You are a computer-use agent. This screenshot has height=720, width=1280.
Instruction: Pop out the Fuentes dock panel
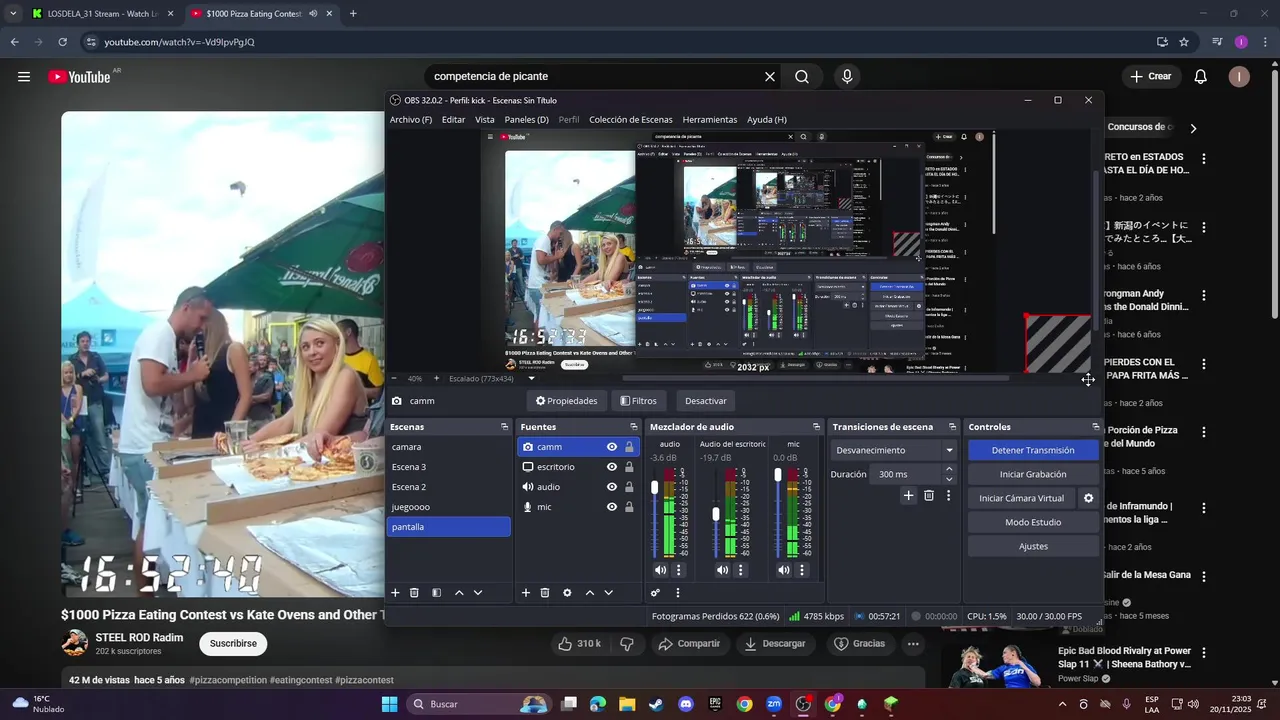pos(633,427)
